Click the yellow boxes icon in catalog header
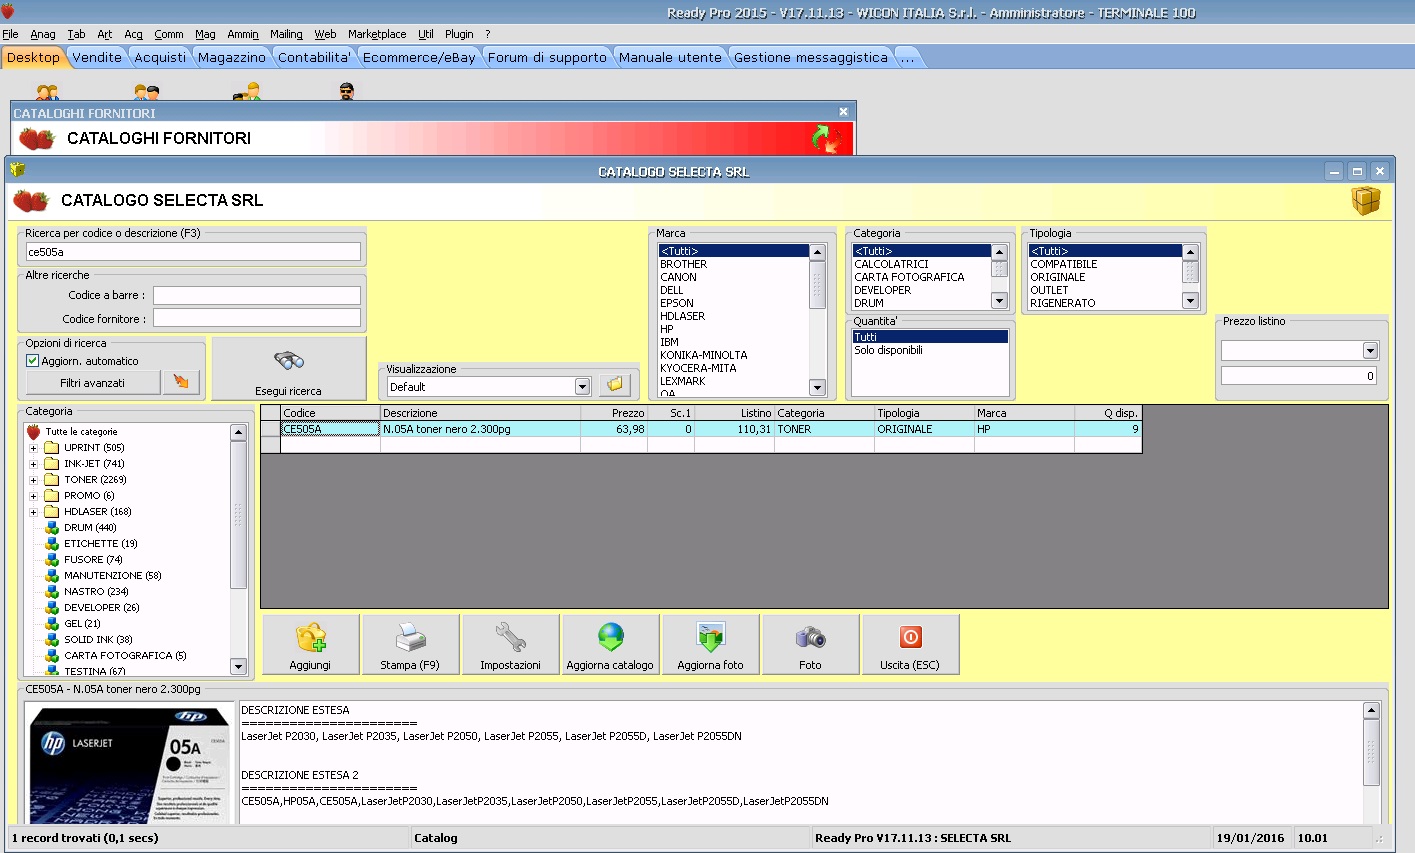Image resolution: width=1415 pixels, height=853 pixels. 1365,200
